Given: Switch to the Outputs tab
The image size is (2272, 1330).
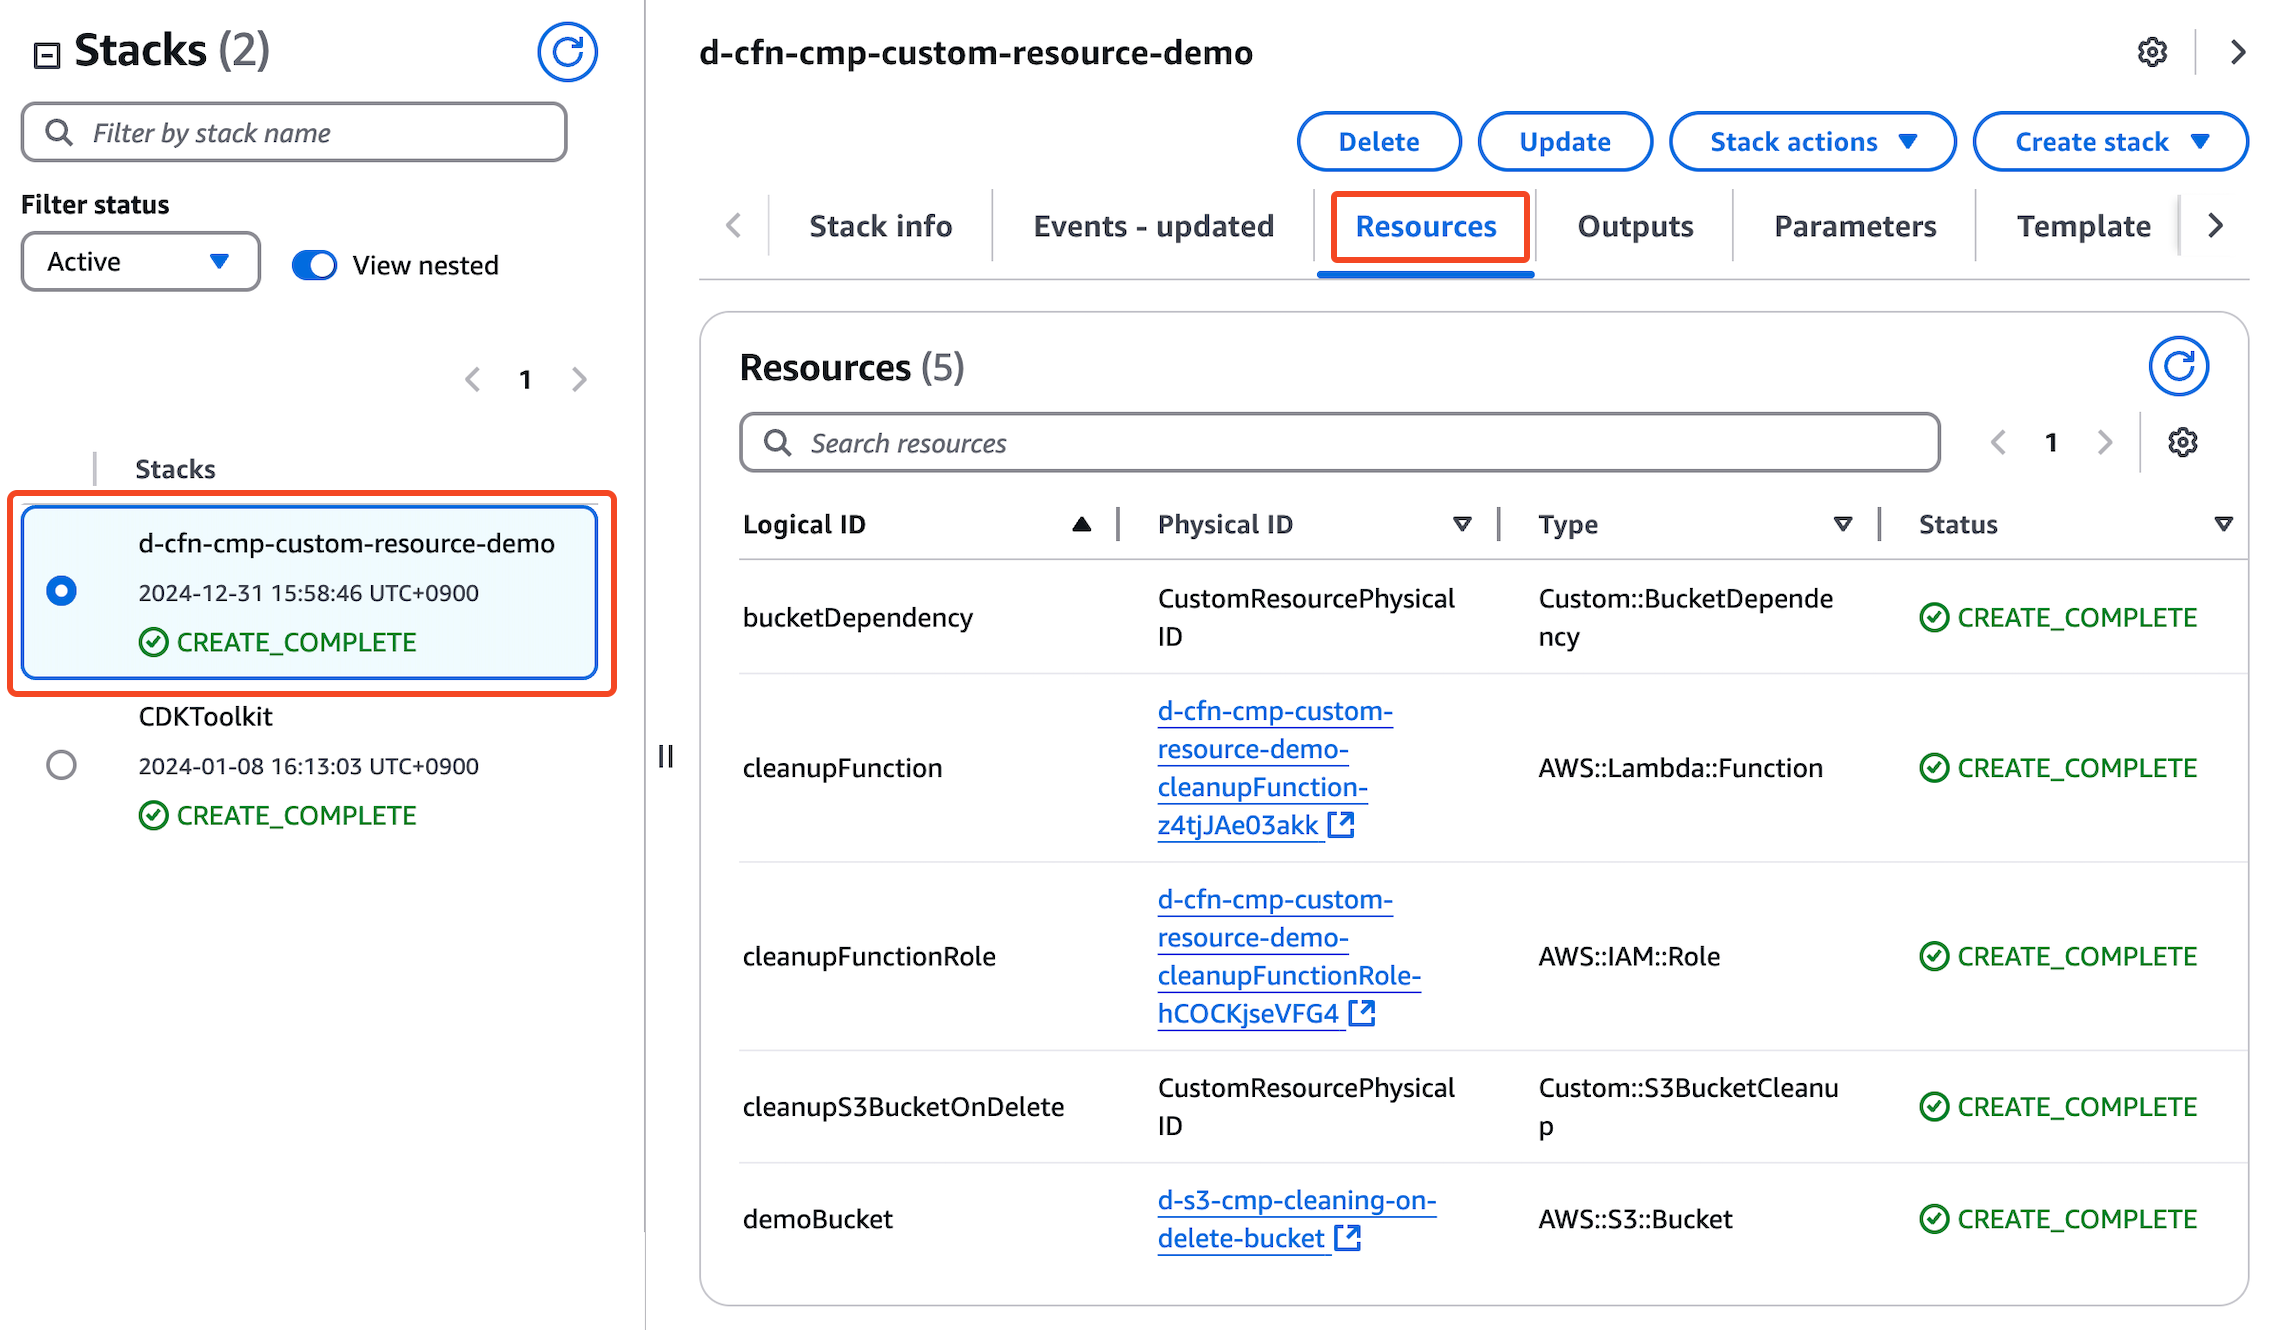Looking at the screenshot, I should click(1635, 226).
